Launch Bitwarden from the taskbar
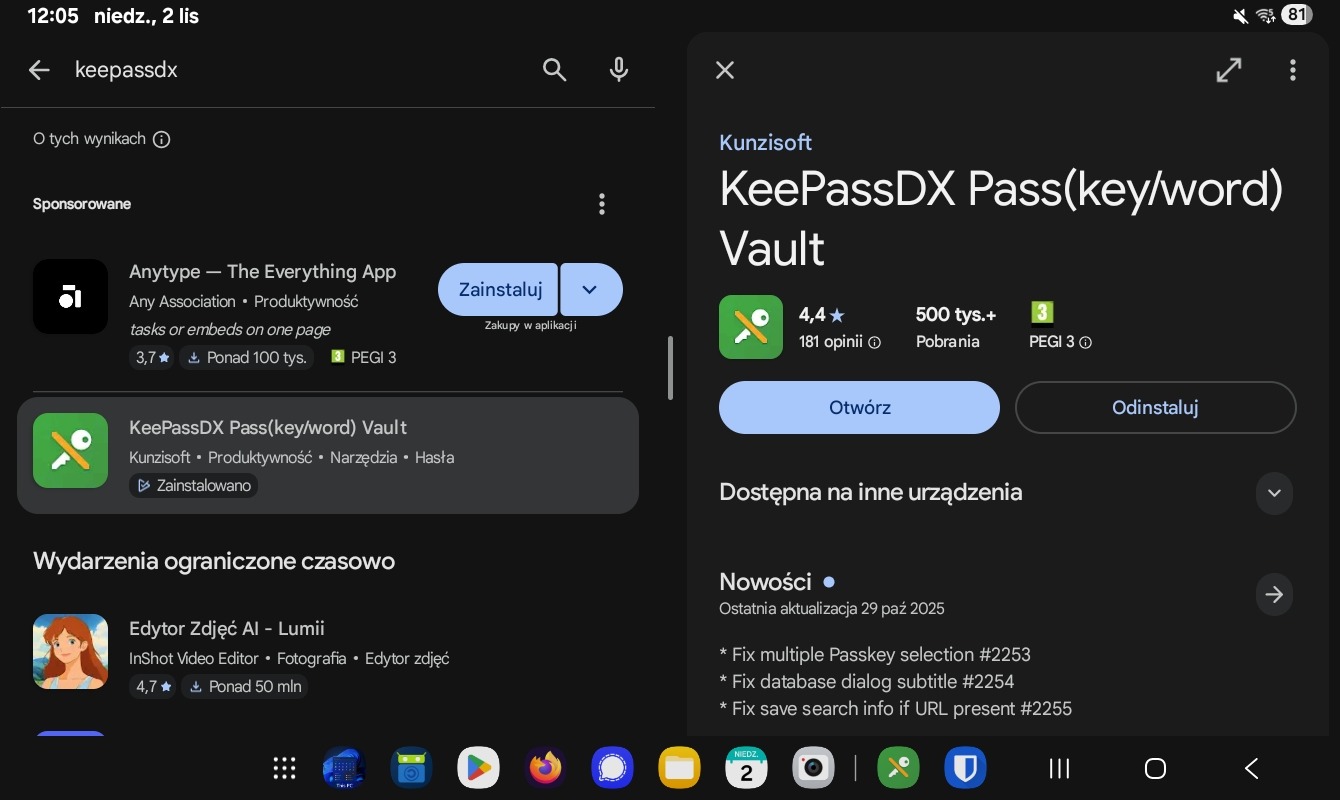The width and height of the screenshot is (1340, 800). (x=965, y=768)
